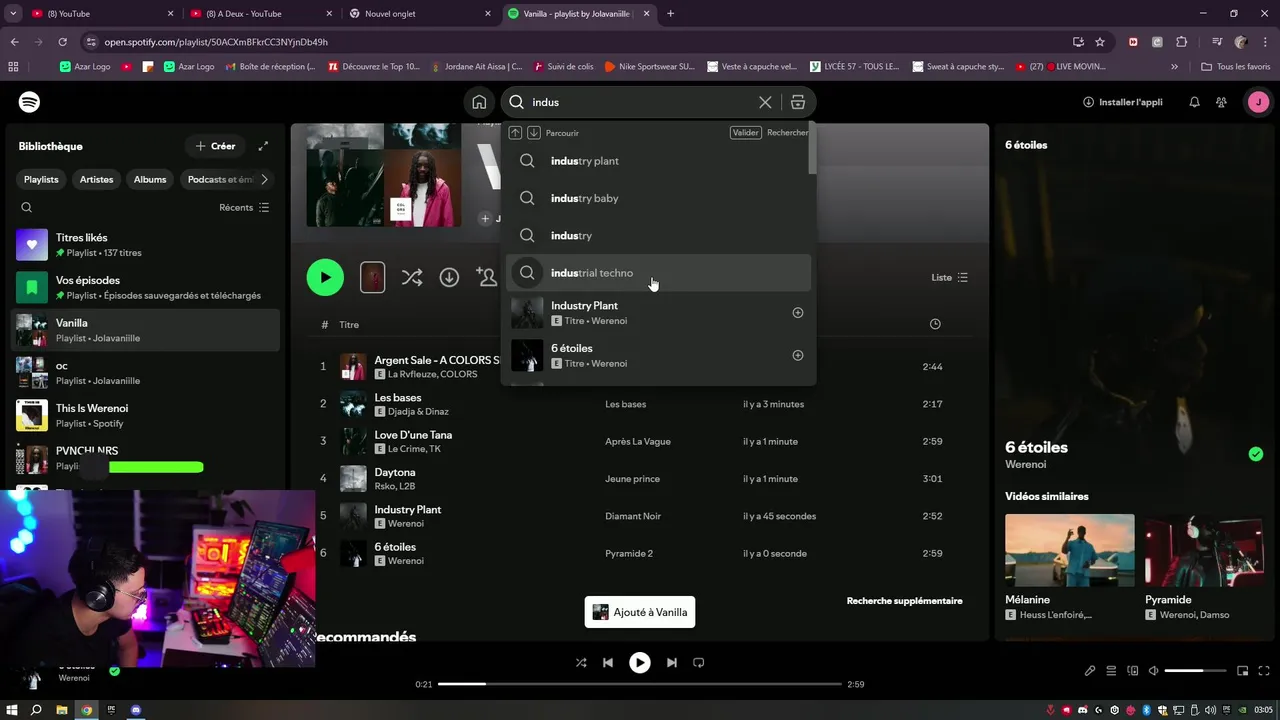Add 6 étoiles search result to playlist
1280x720 pixels.
798,355
